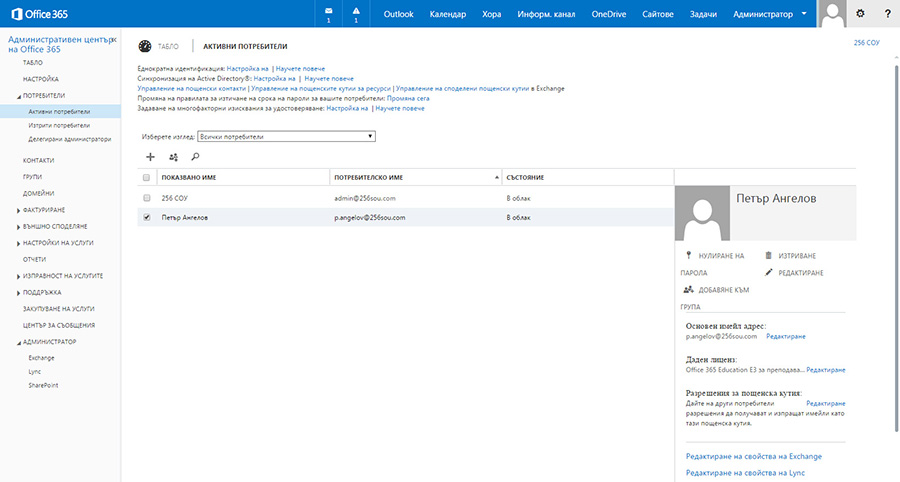Viewport: 900px width, 482px height.
Task: Select Изтрити потребители in sidebar
Action: [59, 126]
